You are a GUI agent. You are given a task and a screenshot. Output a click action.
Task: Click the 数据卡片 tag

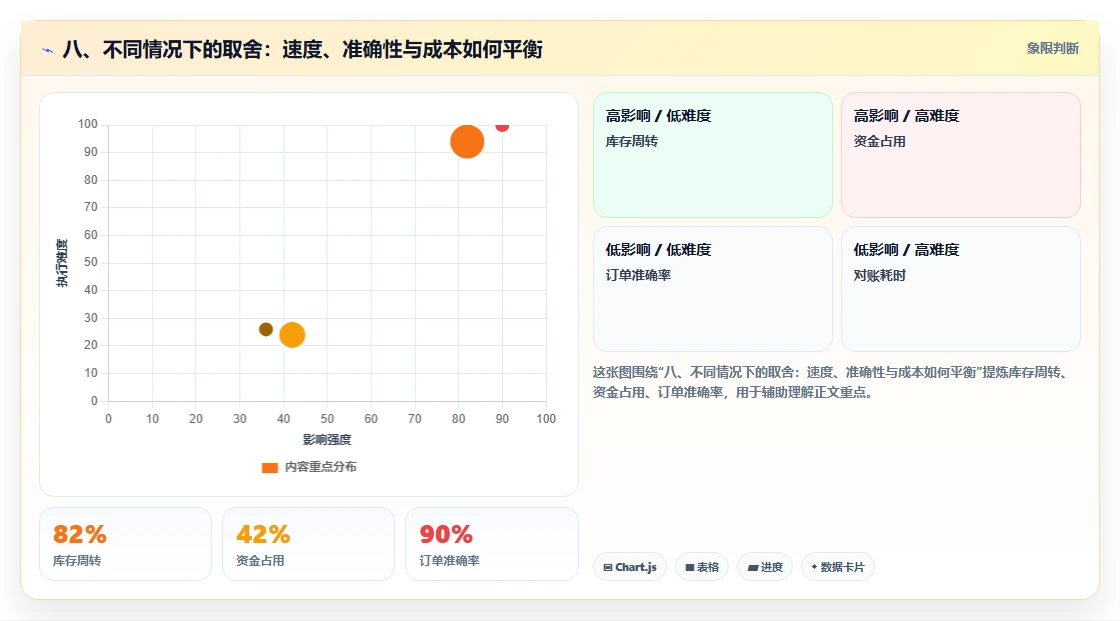tap(838, 567)
